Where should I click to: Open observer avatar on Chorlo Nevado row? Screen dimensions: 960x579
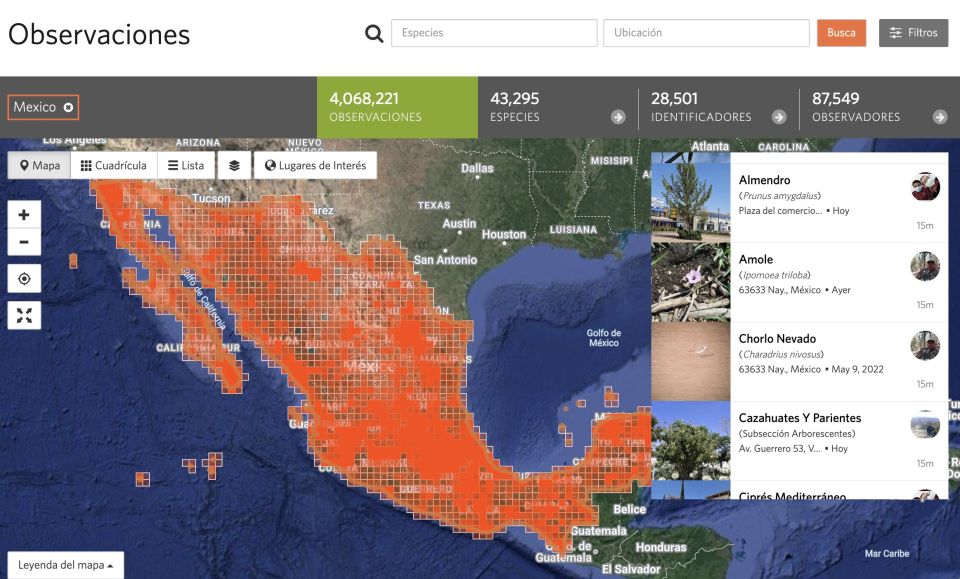[x=925, y=346]
